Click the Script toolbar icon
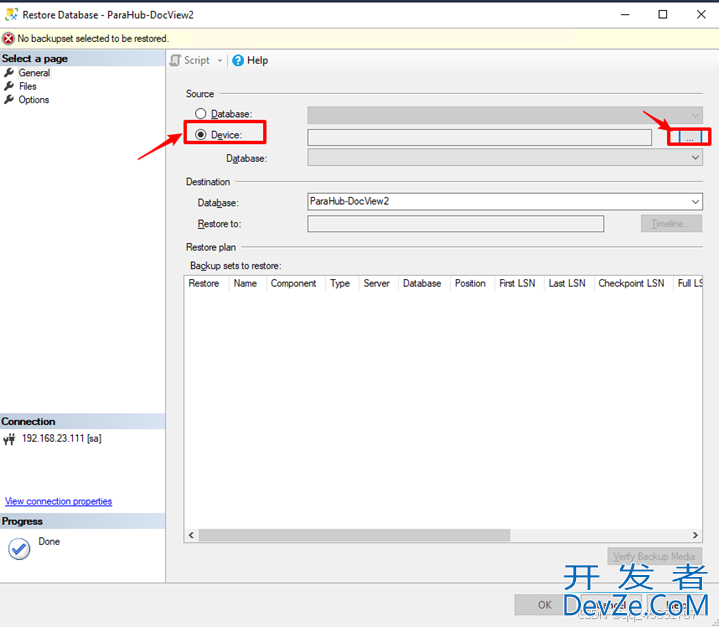This screenshot has height=627, width=719. (x=175, y=60)
